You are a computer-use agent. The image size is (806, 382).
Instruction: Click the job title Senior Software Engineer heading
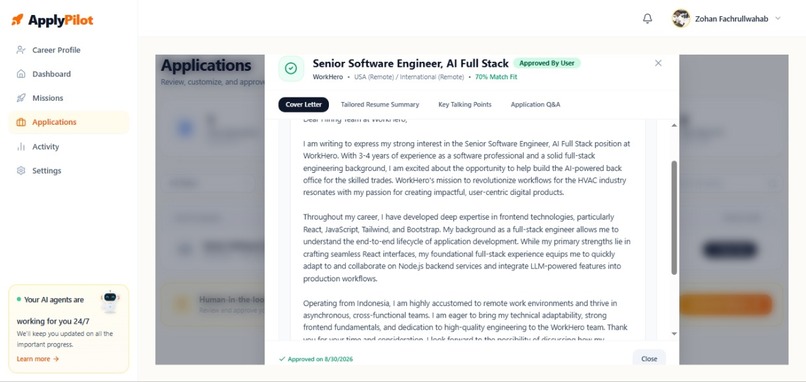(x=410, y=63)
